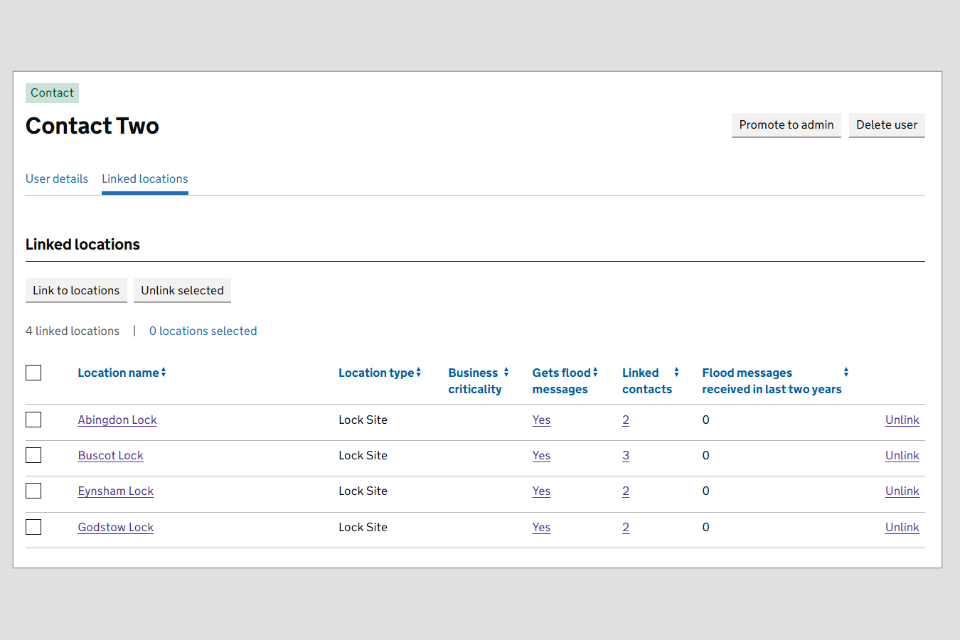Check the Abingdon Lock row checkbox
The height and width of the screenshot is (640, 960).
(x=34, y=420)
